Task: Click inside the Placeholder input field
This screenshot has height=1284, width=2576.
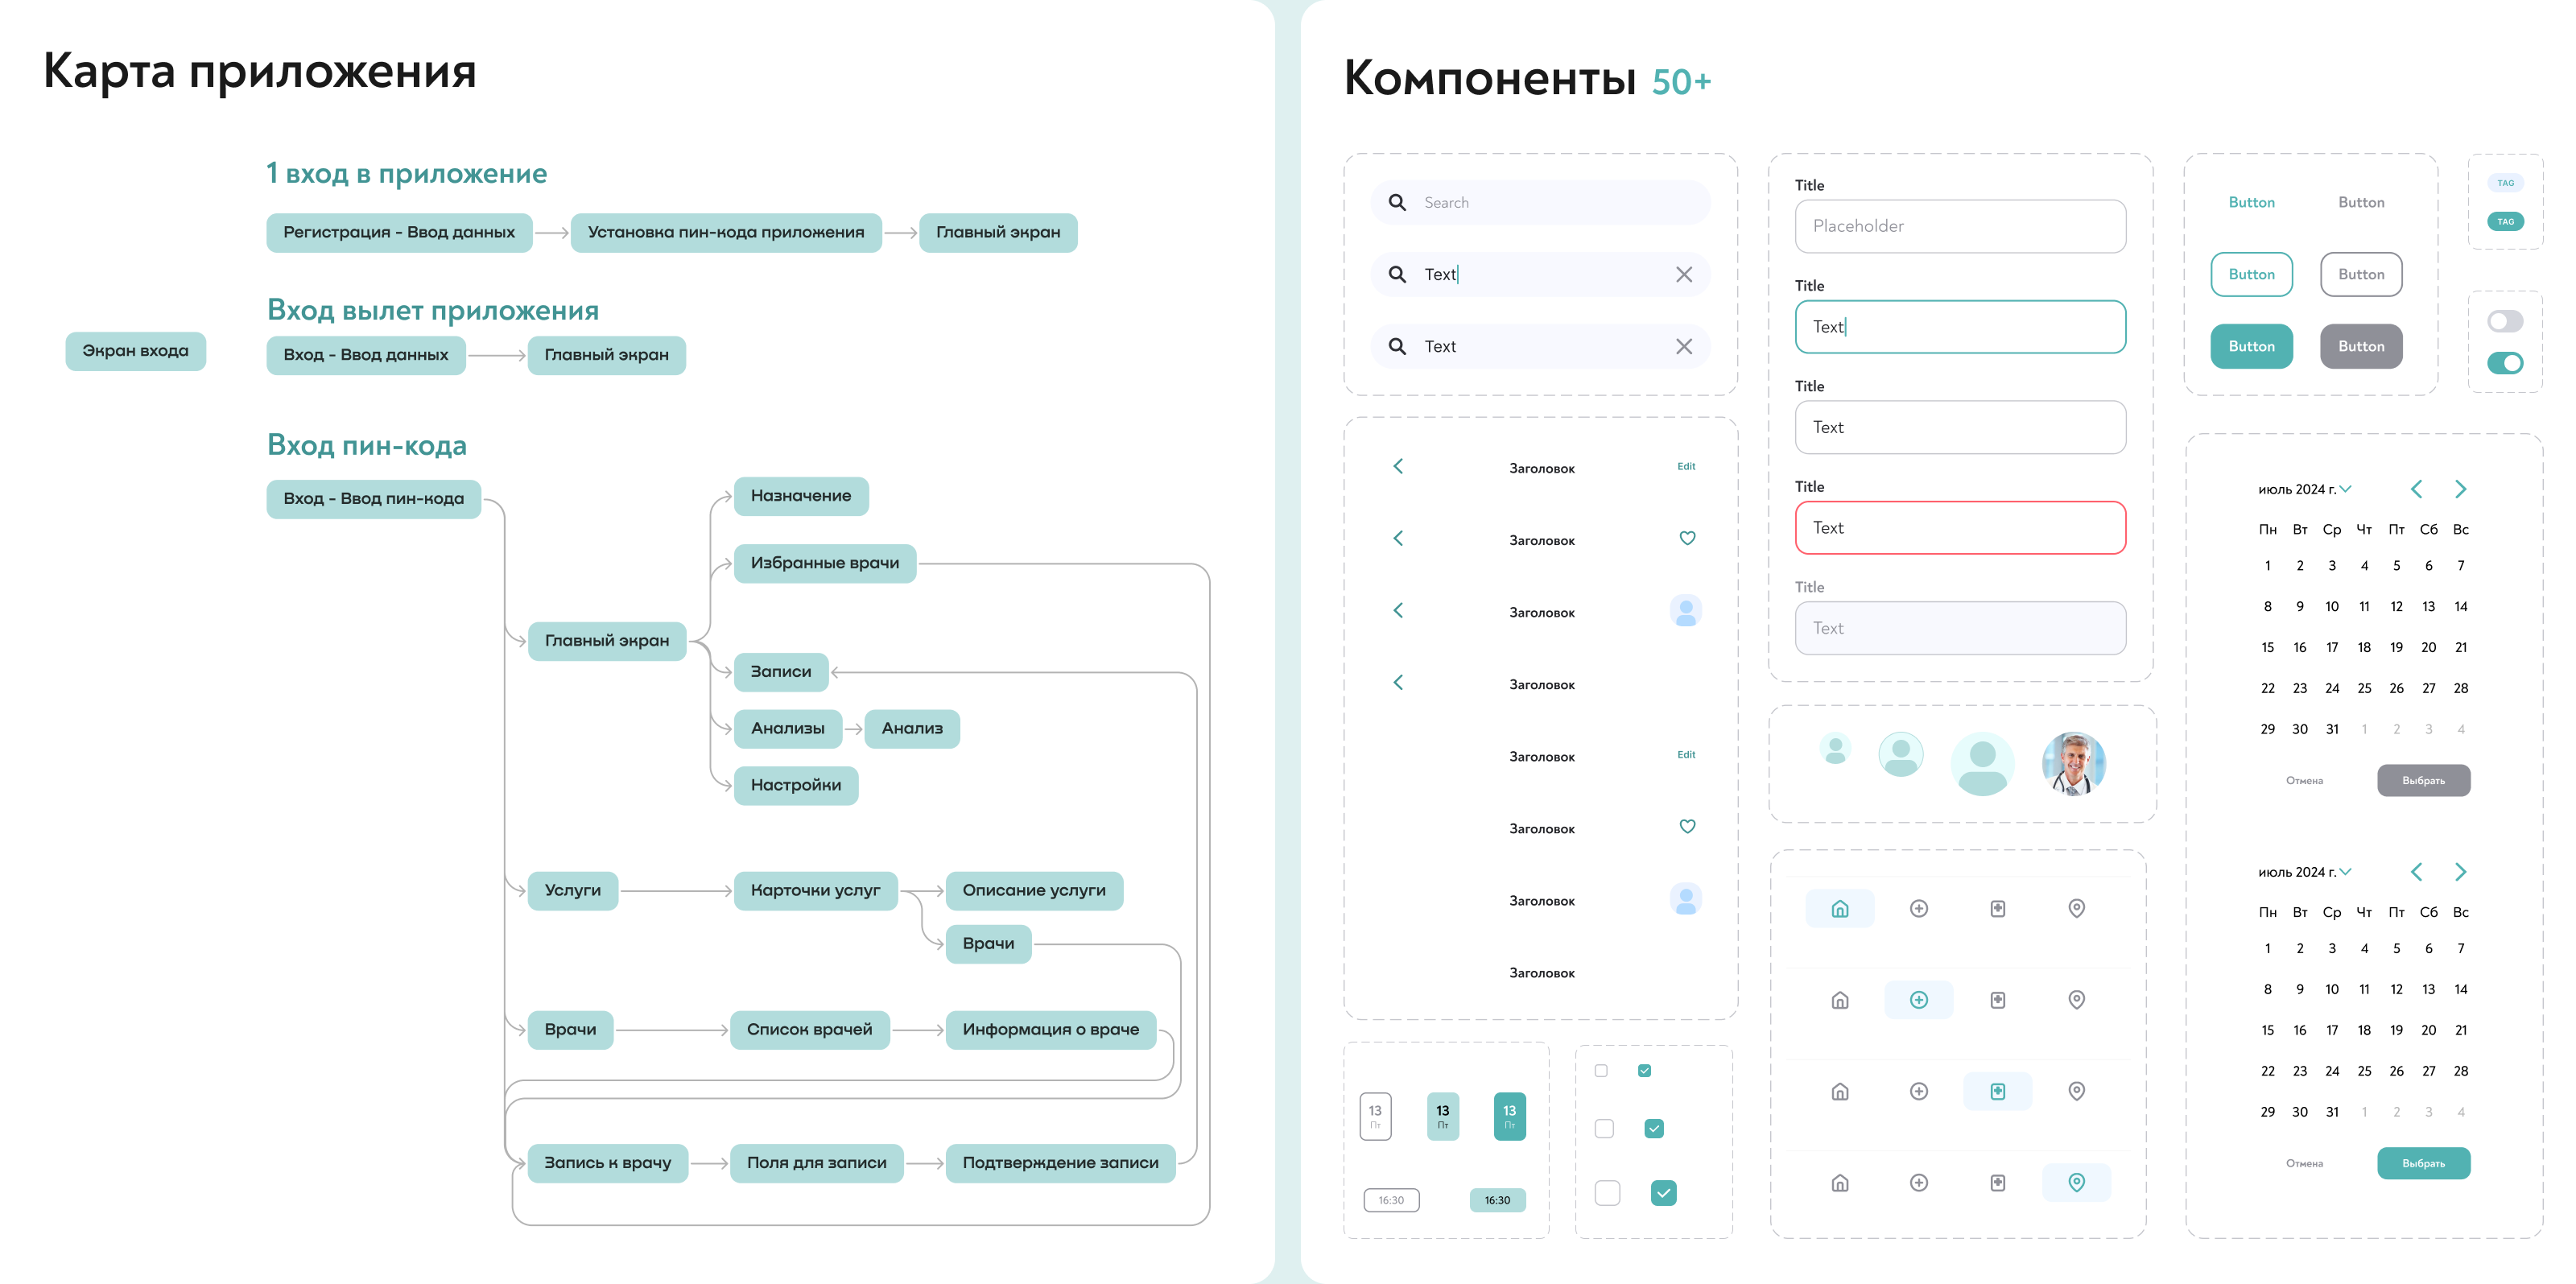Action: 1960,226
